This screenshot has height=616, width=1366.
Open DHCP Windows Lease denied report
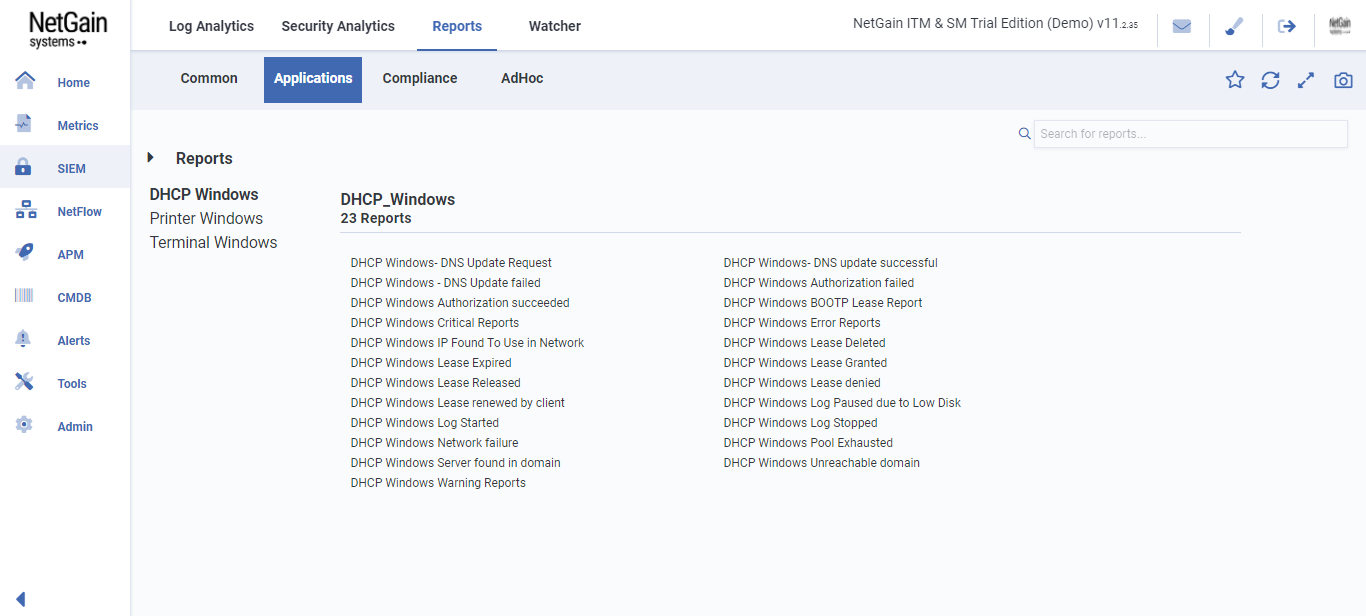click(802, 382)
